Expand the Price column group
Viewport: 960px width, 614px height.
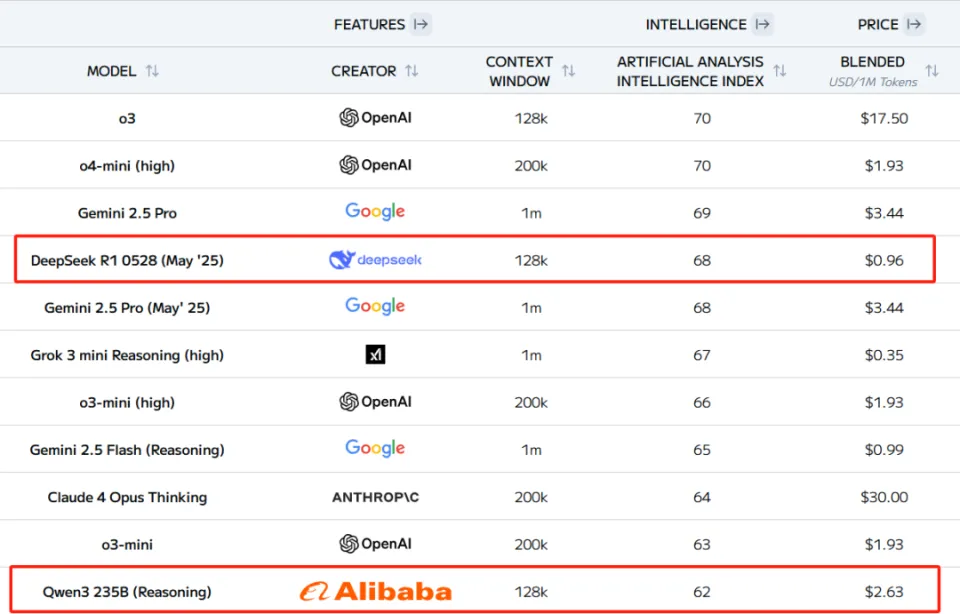(914, 24)
